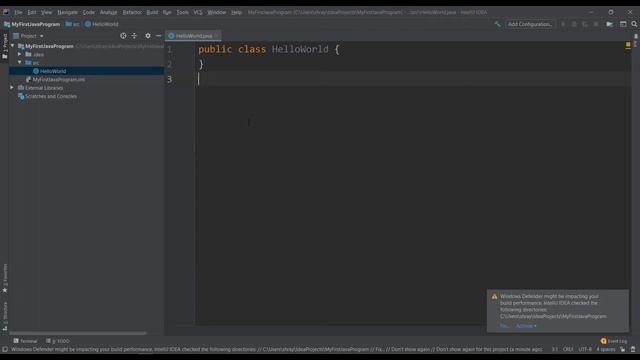Click the HelloWorld class icon in breadcrumb
This screenshot has height=360, width=640.
coord(88,24)
